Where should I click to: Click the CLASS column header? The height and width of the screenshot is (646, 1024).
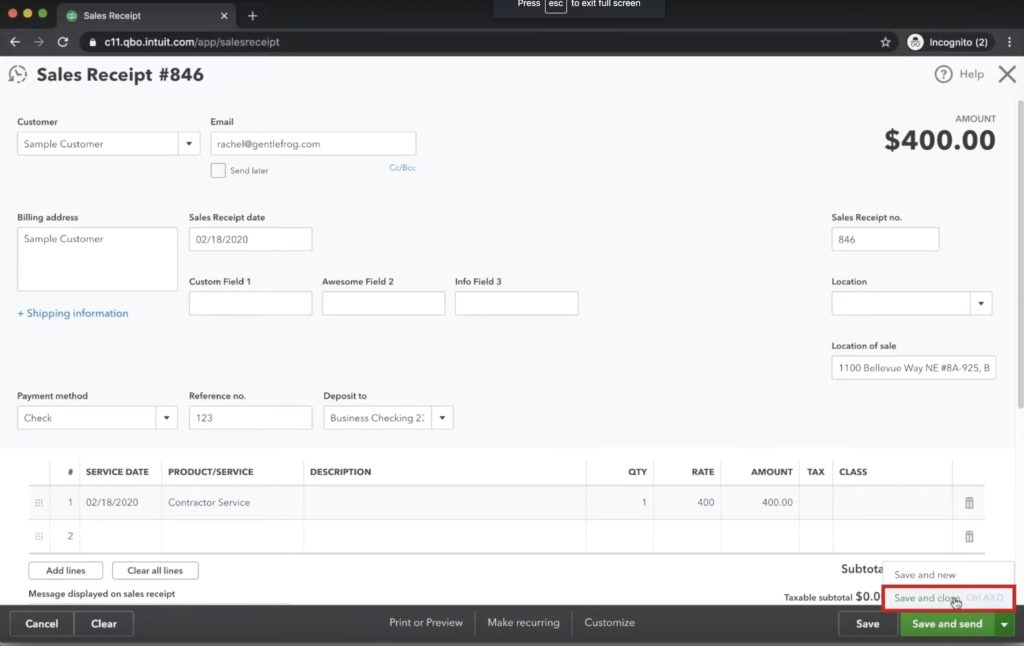[853, 472]
